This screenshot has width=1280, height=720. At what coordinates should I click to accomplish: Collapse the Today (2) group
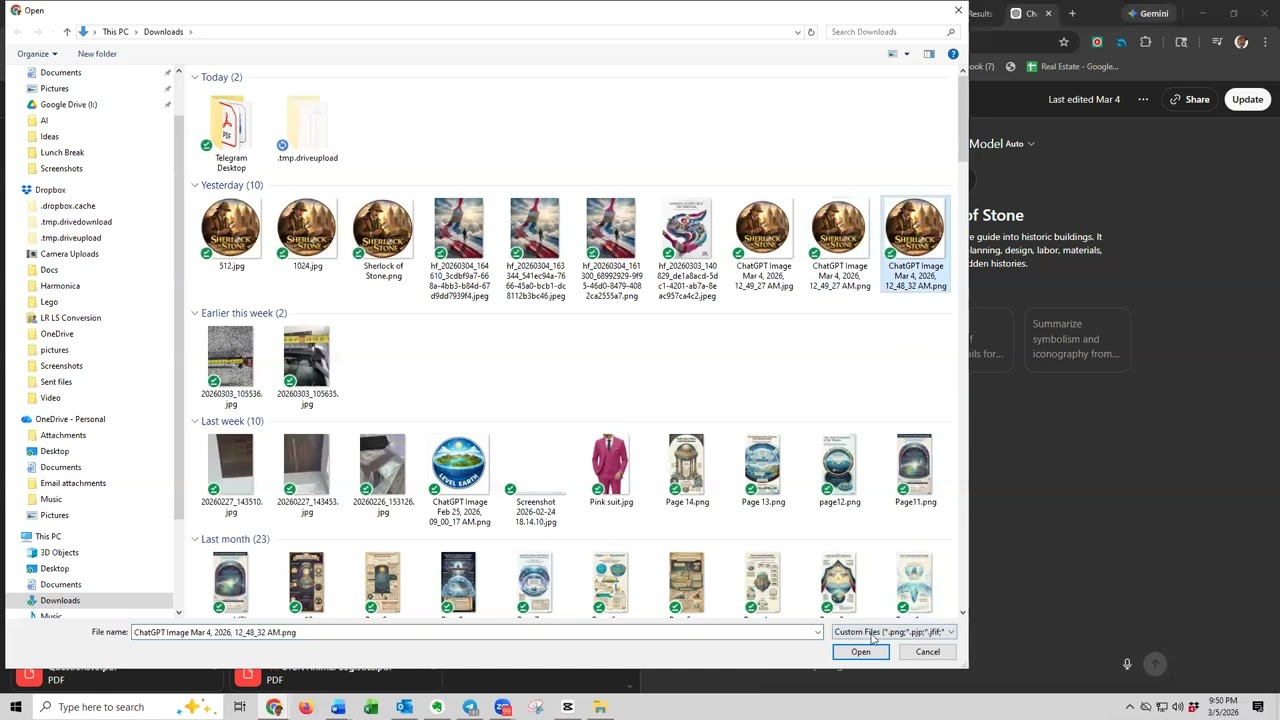point(195,77)
